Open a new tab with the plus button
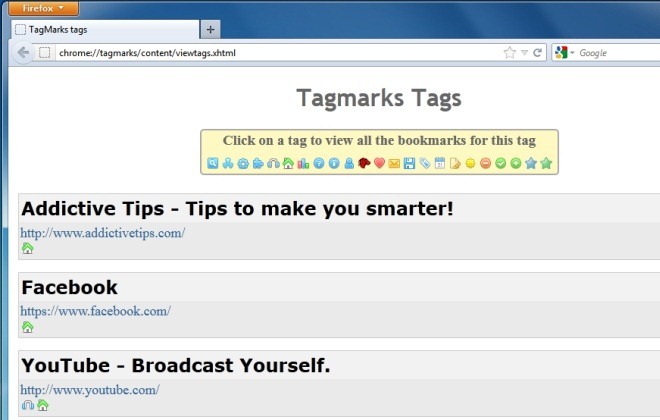Viewport: 660px width, 420px height. (x=210, y=29)
